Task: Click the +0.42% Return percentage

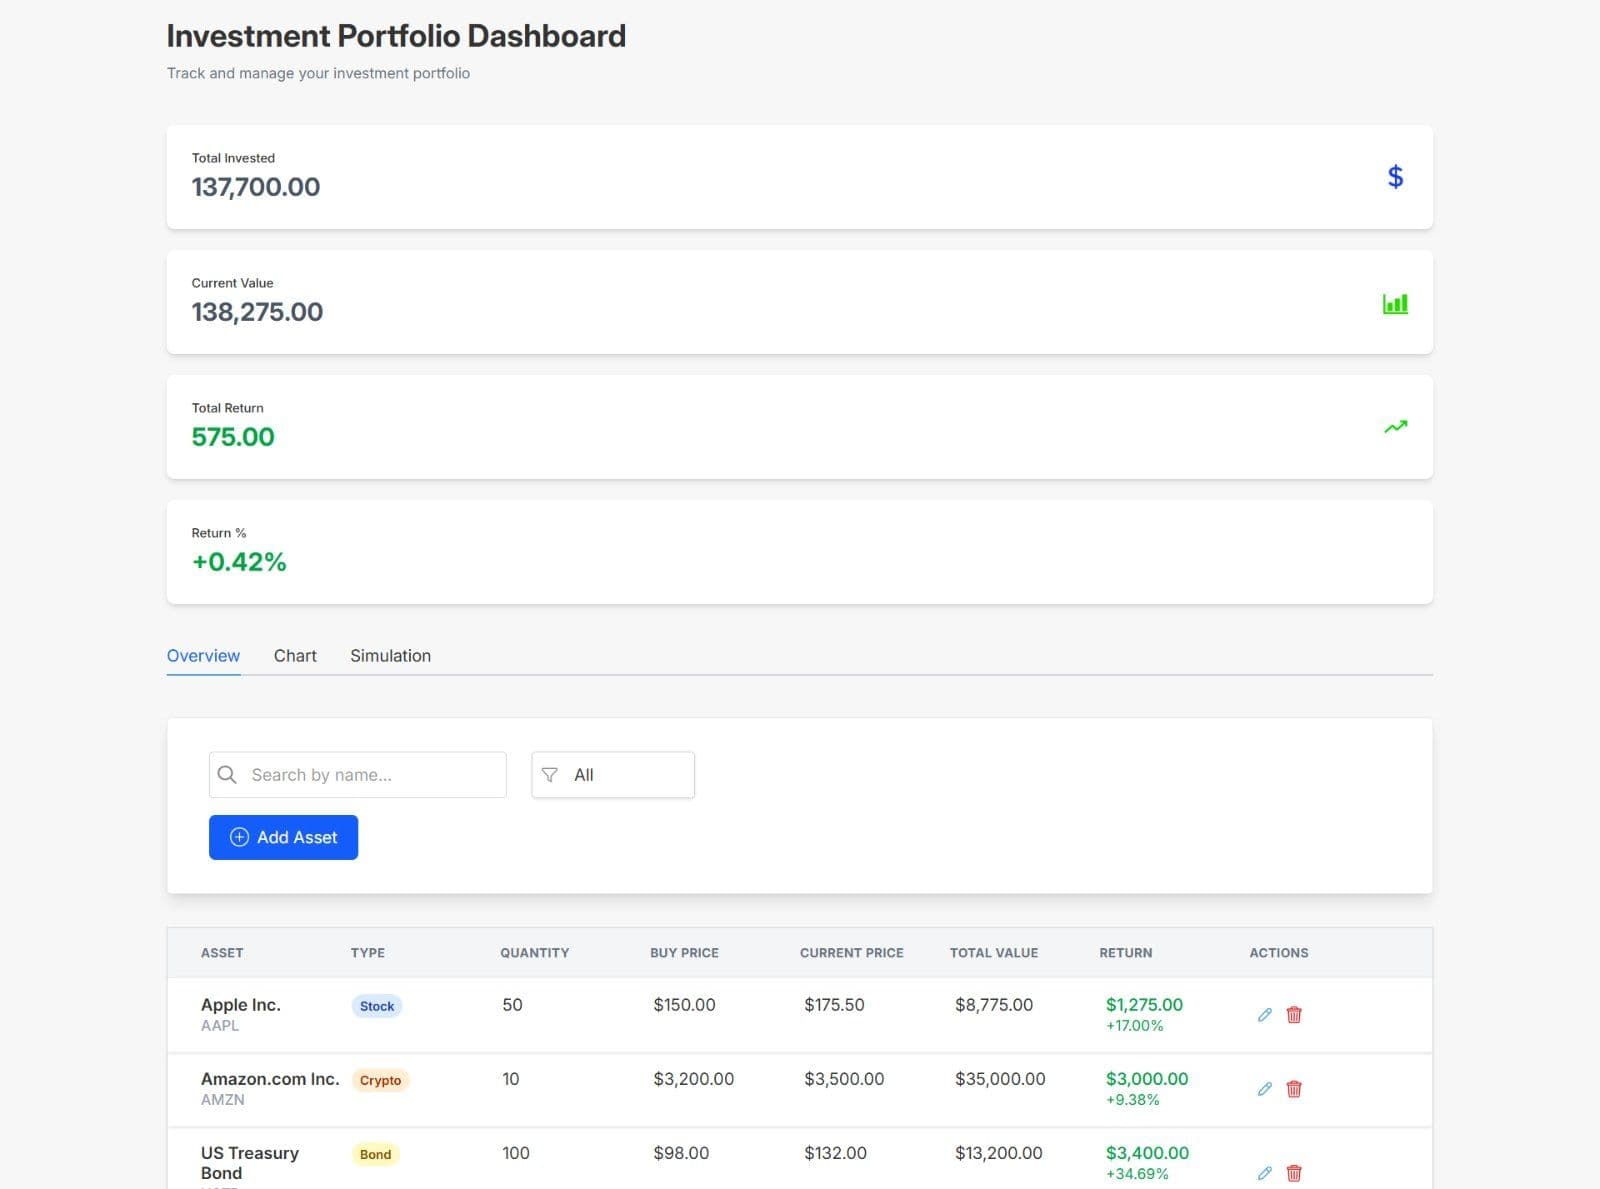Action: (x=239, y=562)
